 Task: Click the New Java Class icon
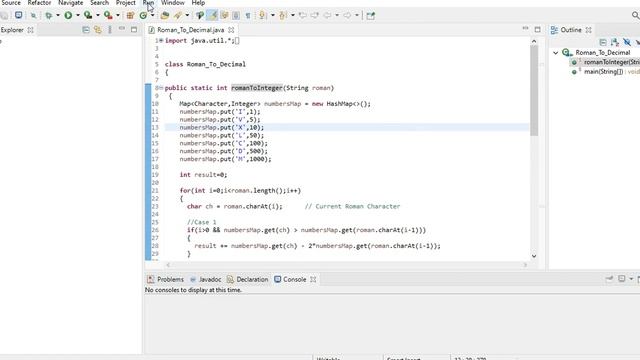(x=143, y=16)
